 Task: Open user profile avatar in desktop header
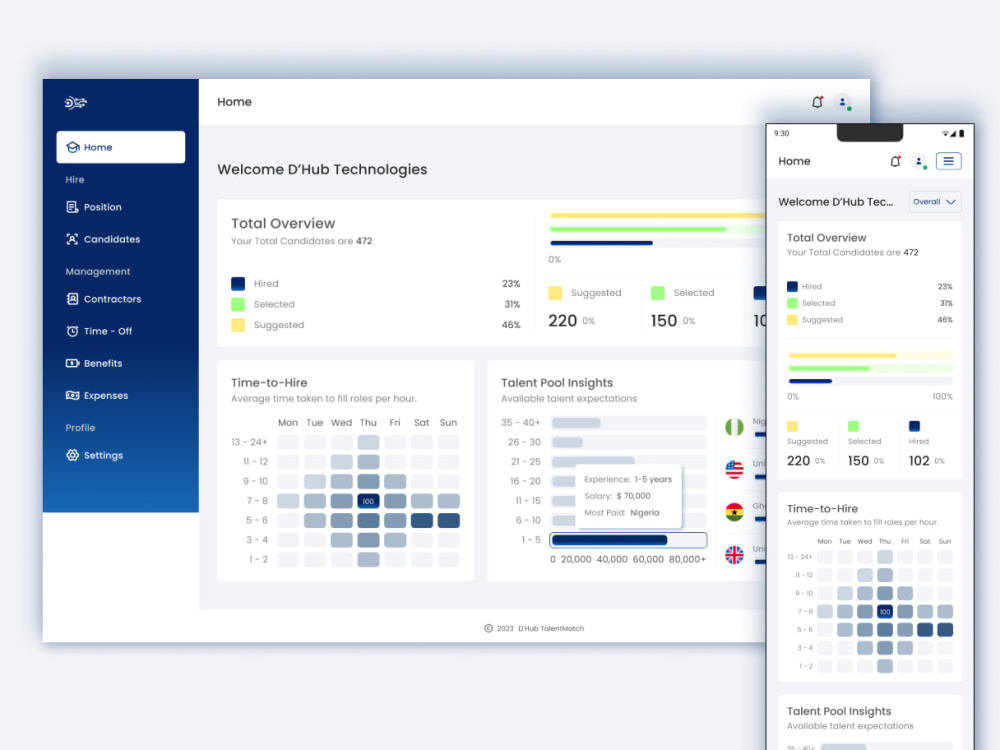[843, 102]
